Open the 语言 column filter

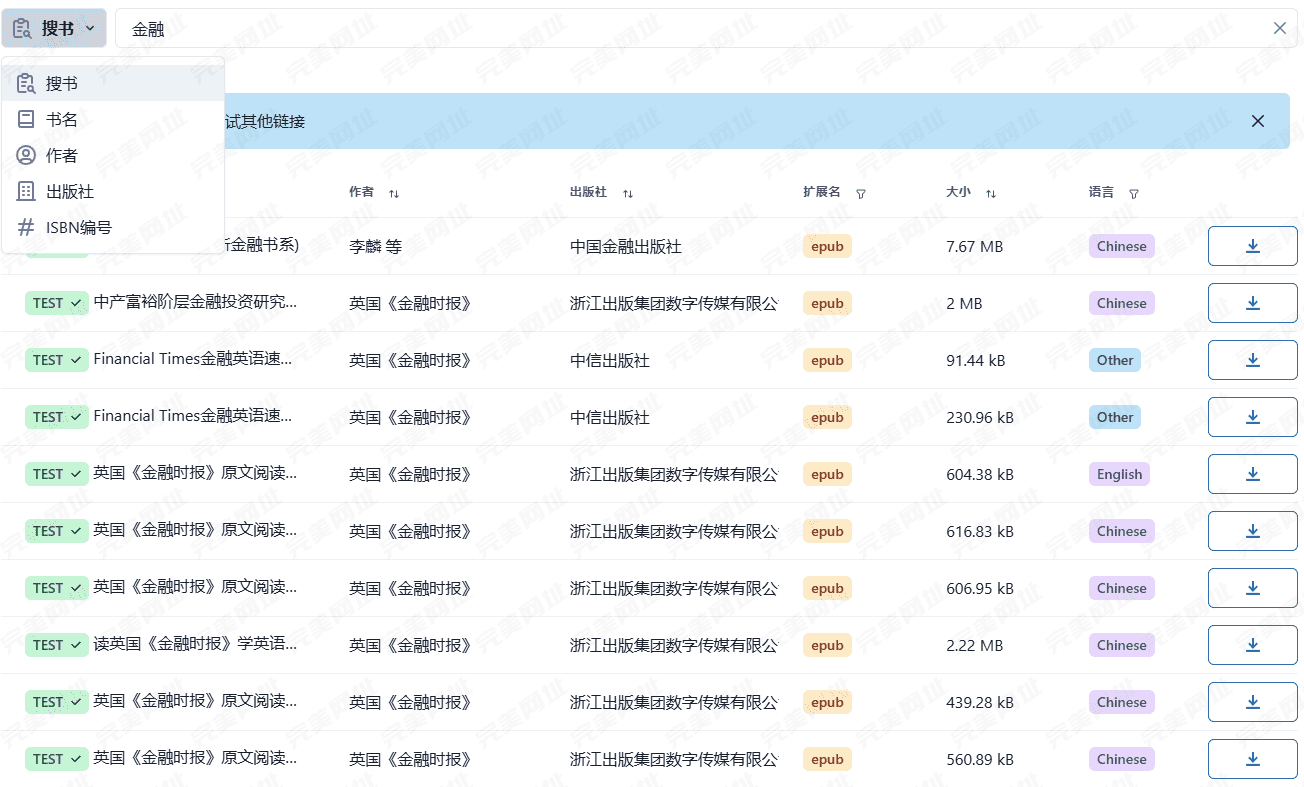[1133, 193]
